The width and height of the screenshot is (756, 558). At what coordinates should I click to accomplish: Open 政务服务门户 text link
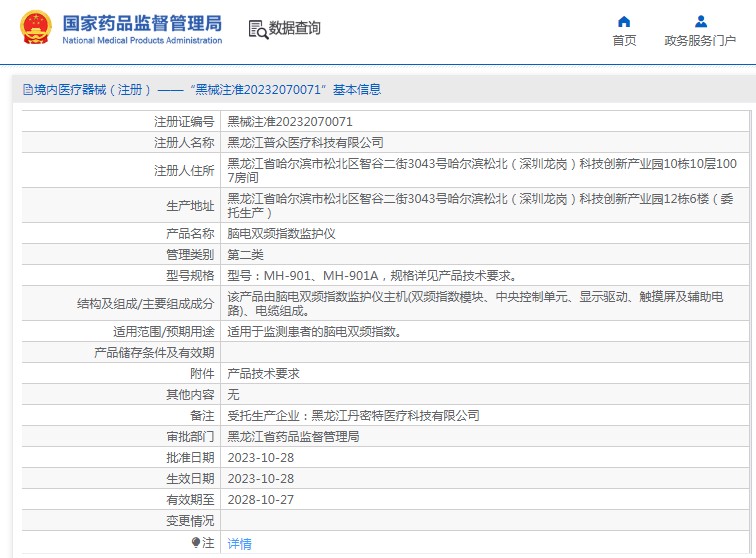(700, 41)
